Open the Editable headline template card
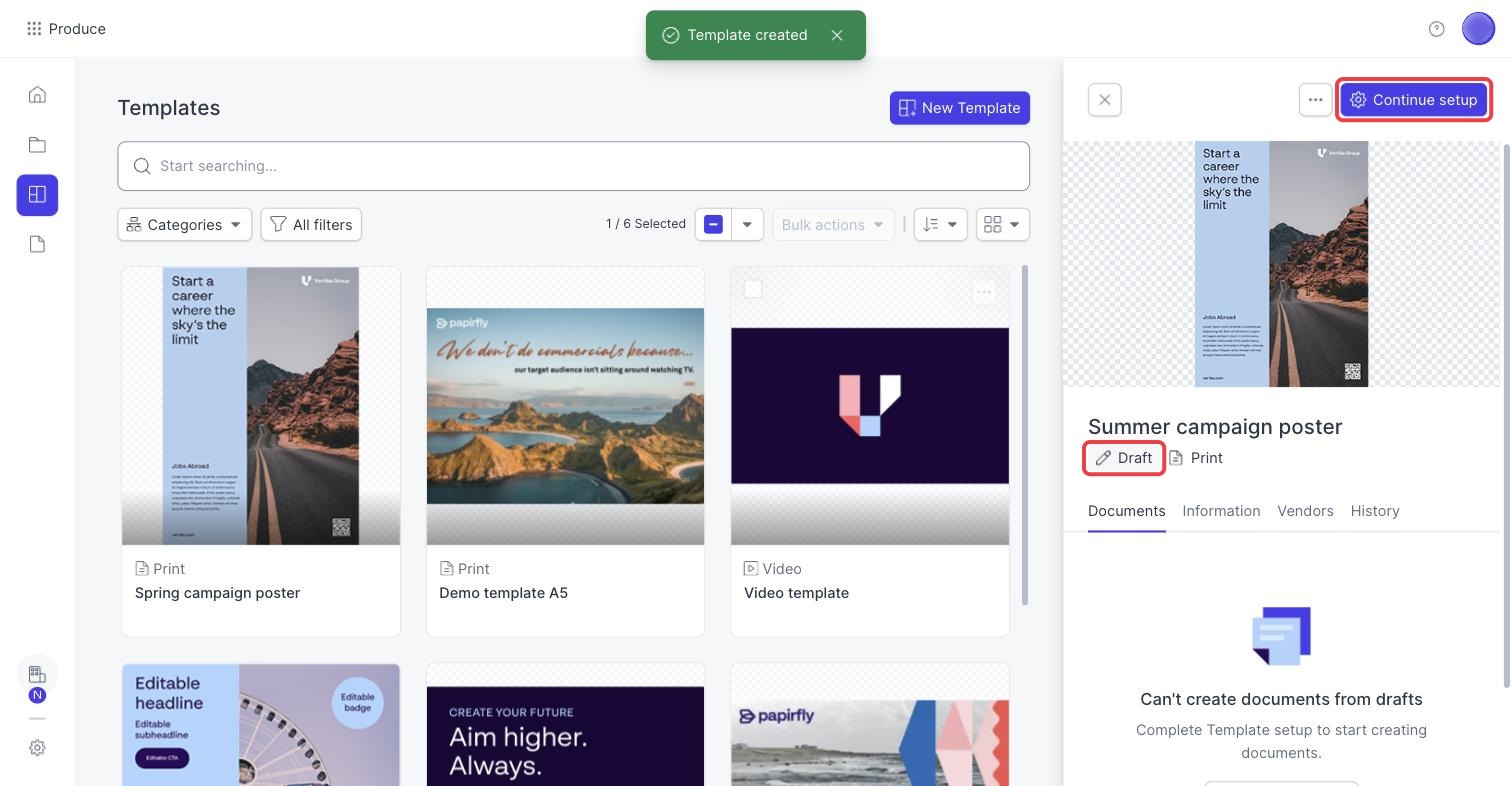Image resolution: width=1512 pixels, height=786 pixels. click(x=261, y=724)
